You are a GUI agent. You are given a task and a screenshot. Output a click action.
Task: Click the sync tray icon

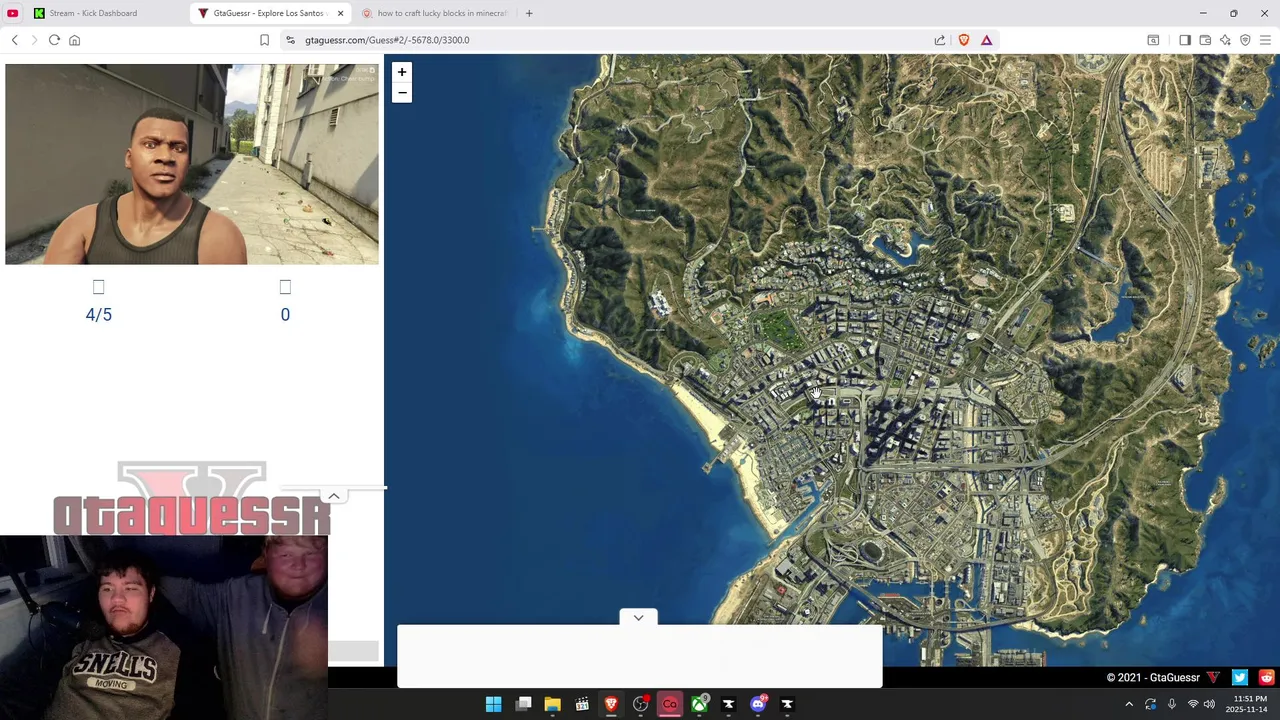1151,704
